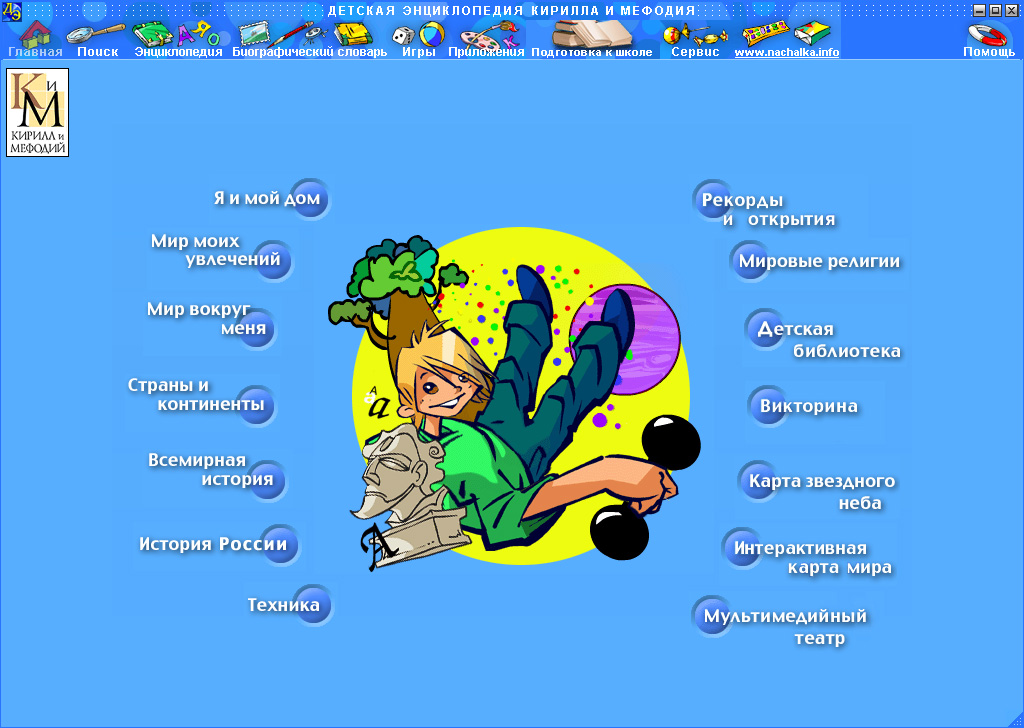Maximize the encyclopedia window
Image resolution: width=1024 pixels, height=728 pixels.
click(995, 10)
